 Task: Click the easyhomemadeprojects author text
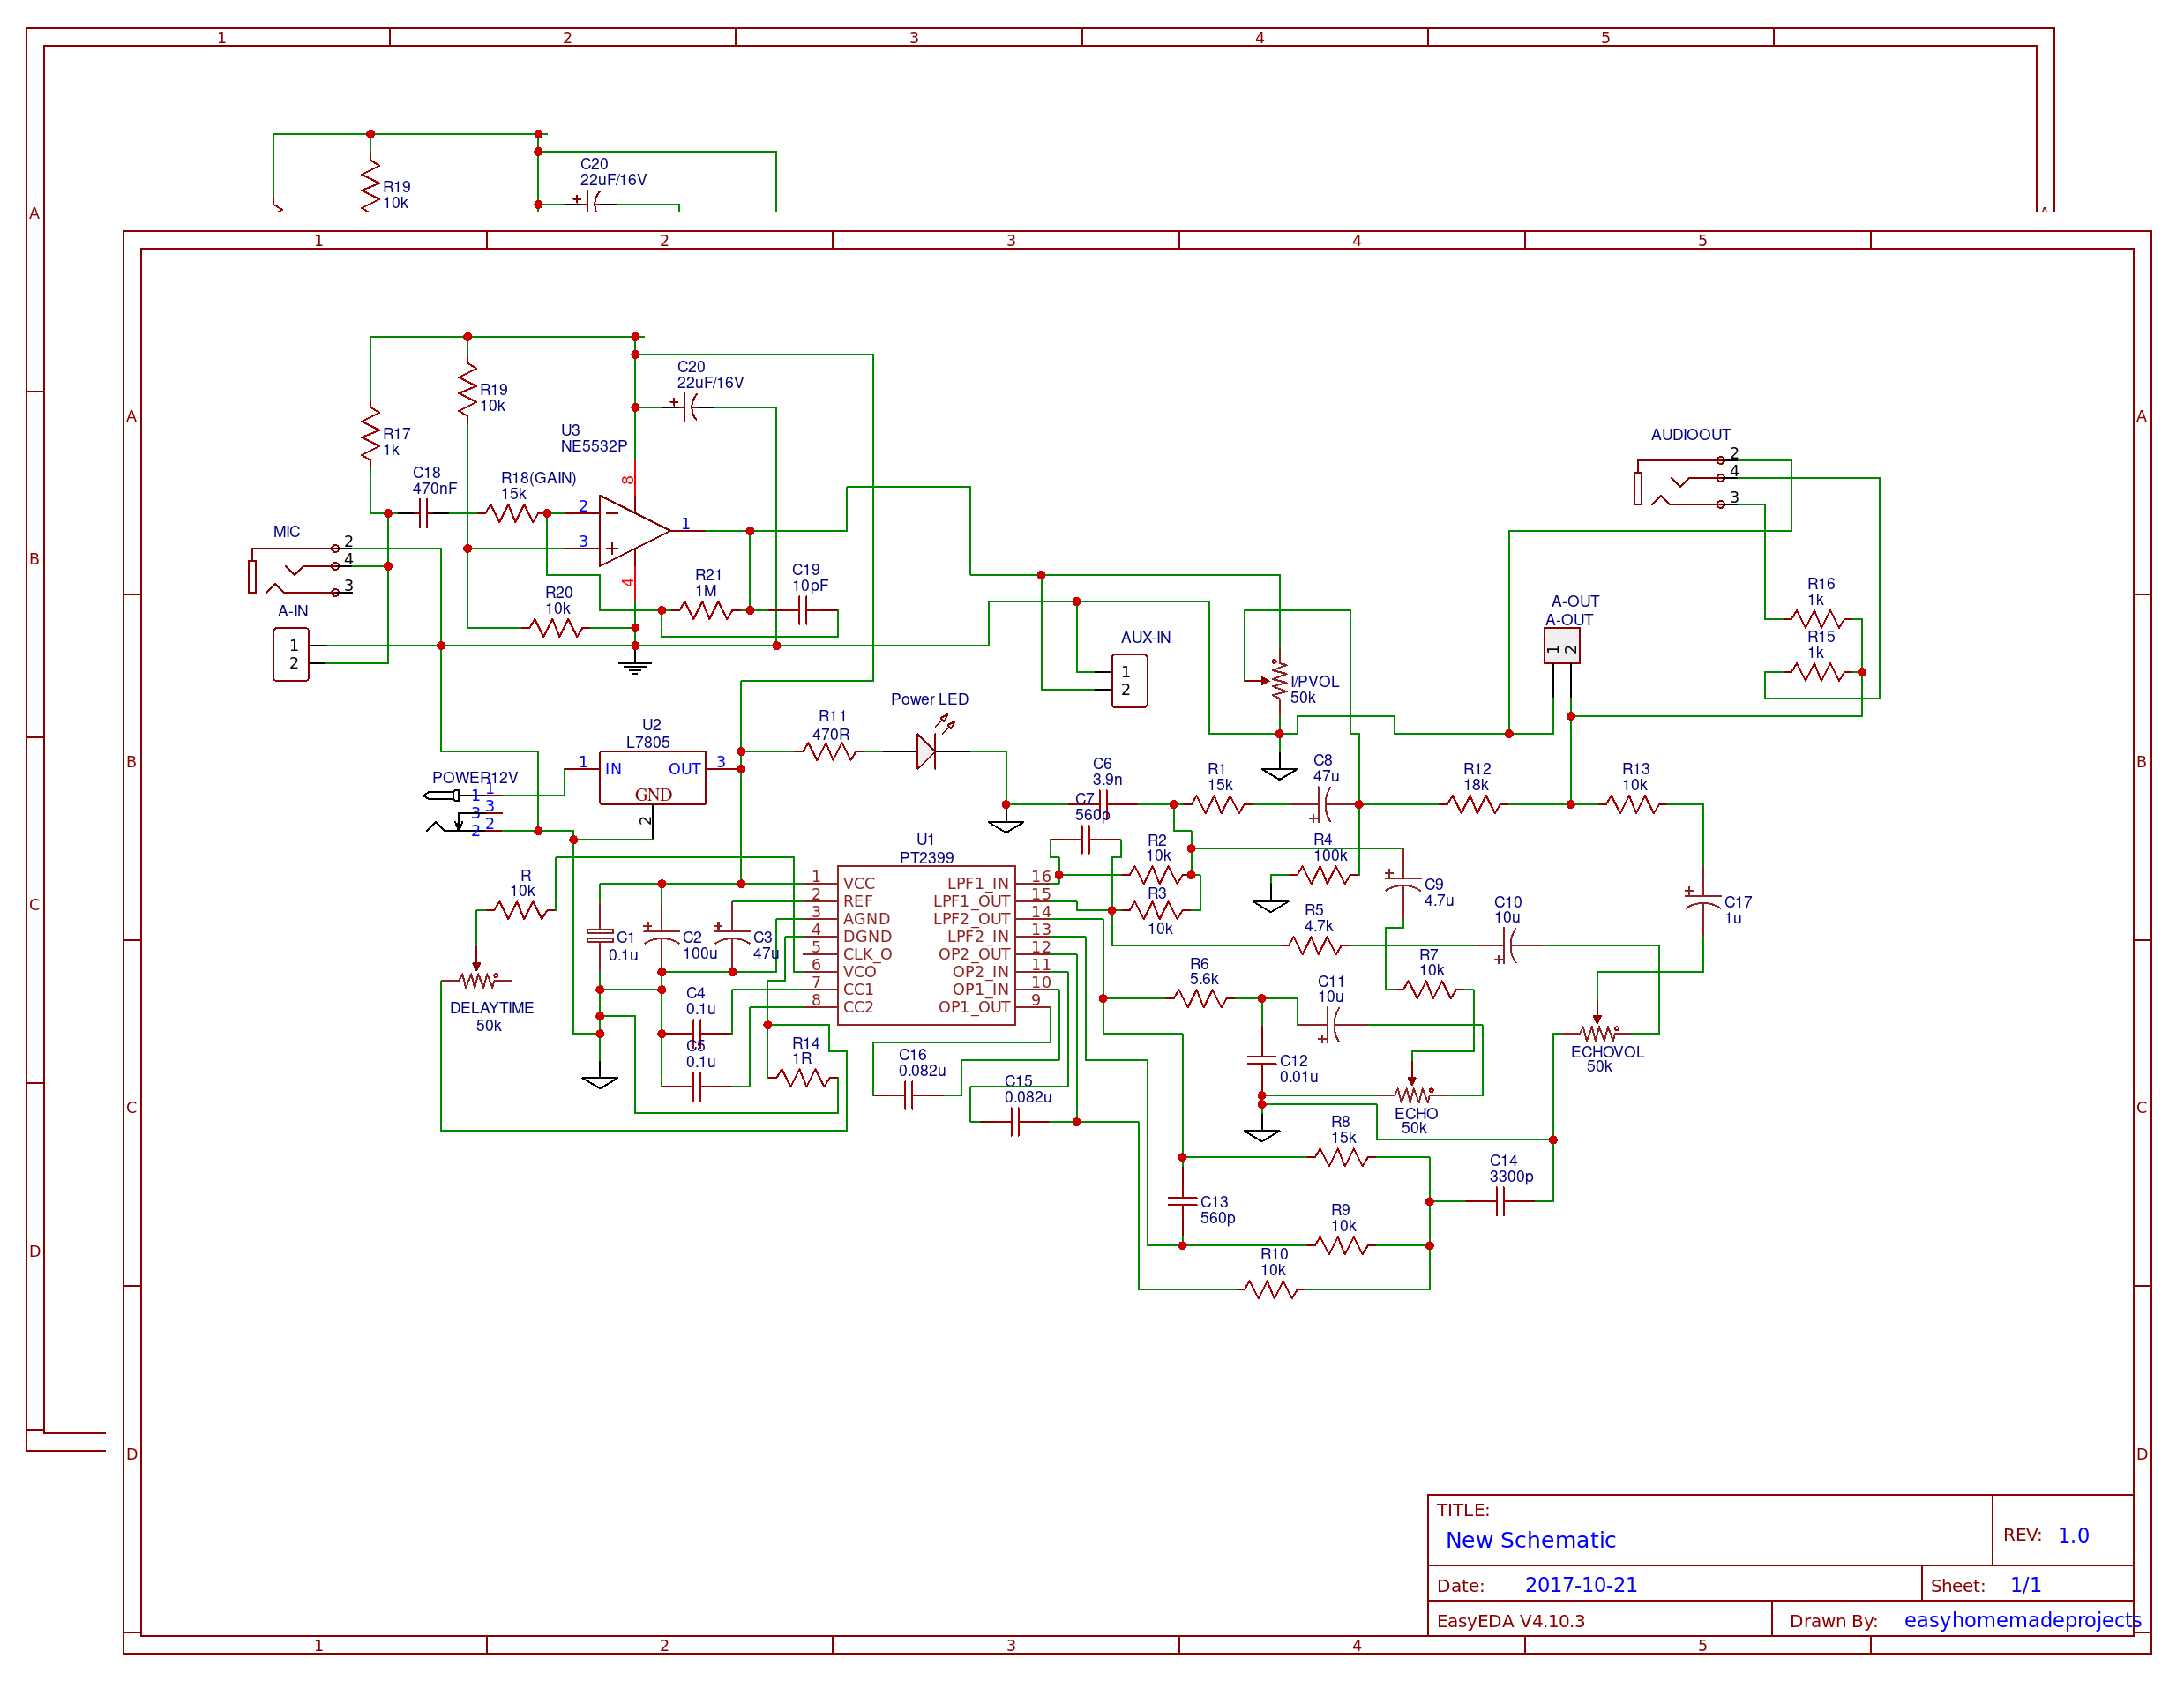(x=2021, y=1620)
